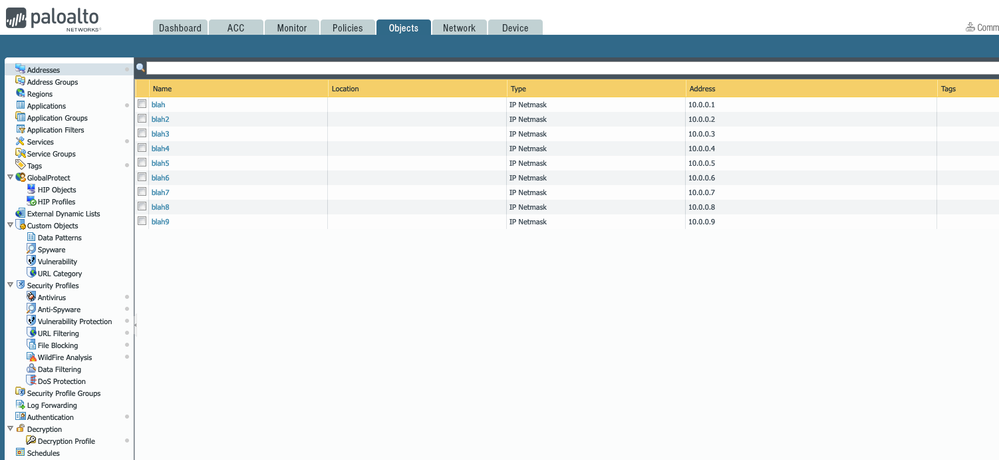Click the URL Category icon
The width and height of the screenshot is (999, 460).
tap(31, 273)
